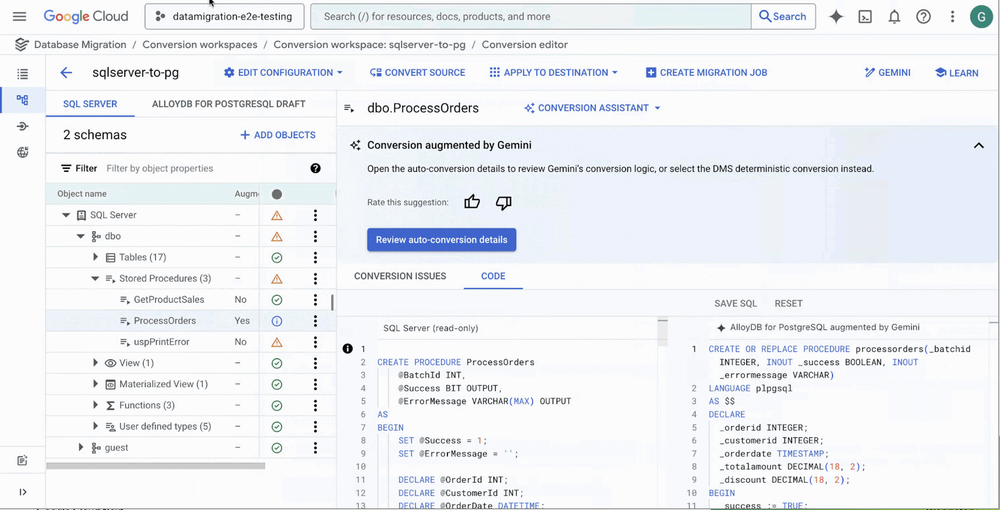
Task: Open release notes icon in sidebar bottom
Action: (x=22, y=460)
